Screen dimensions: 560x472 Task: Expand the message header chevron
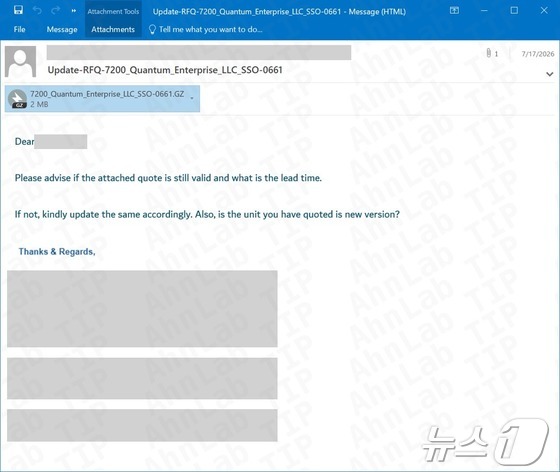(550, 74)
